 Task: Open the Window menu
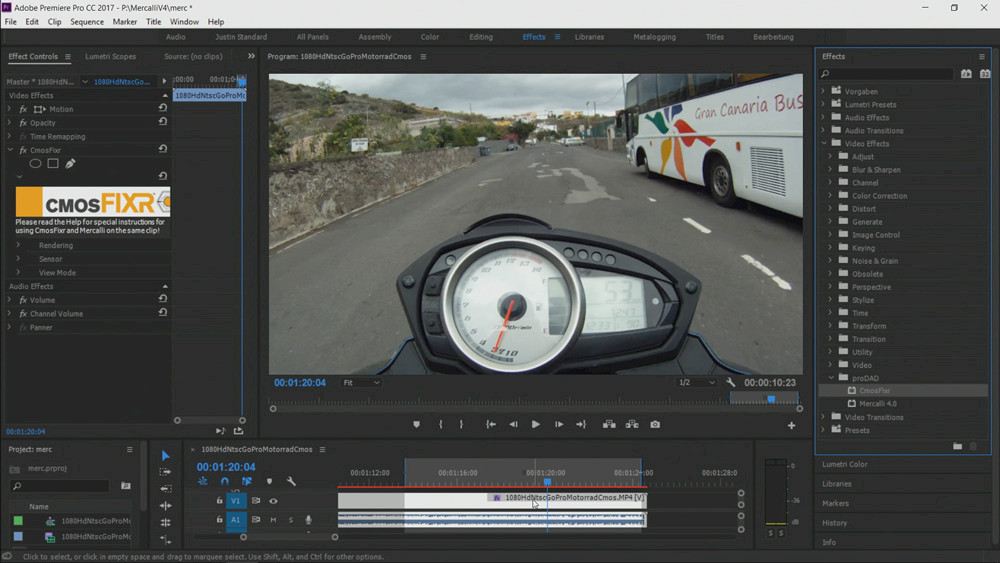coord(184,22)
